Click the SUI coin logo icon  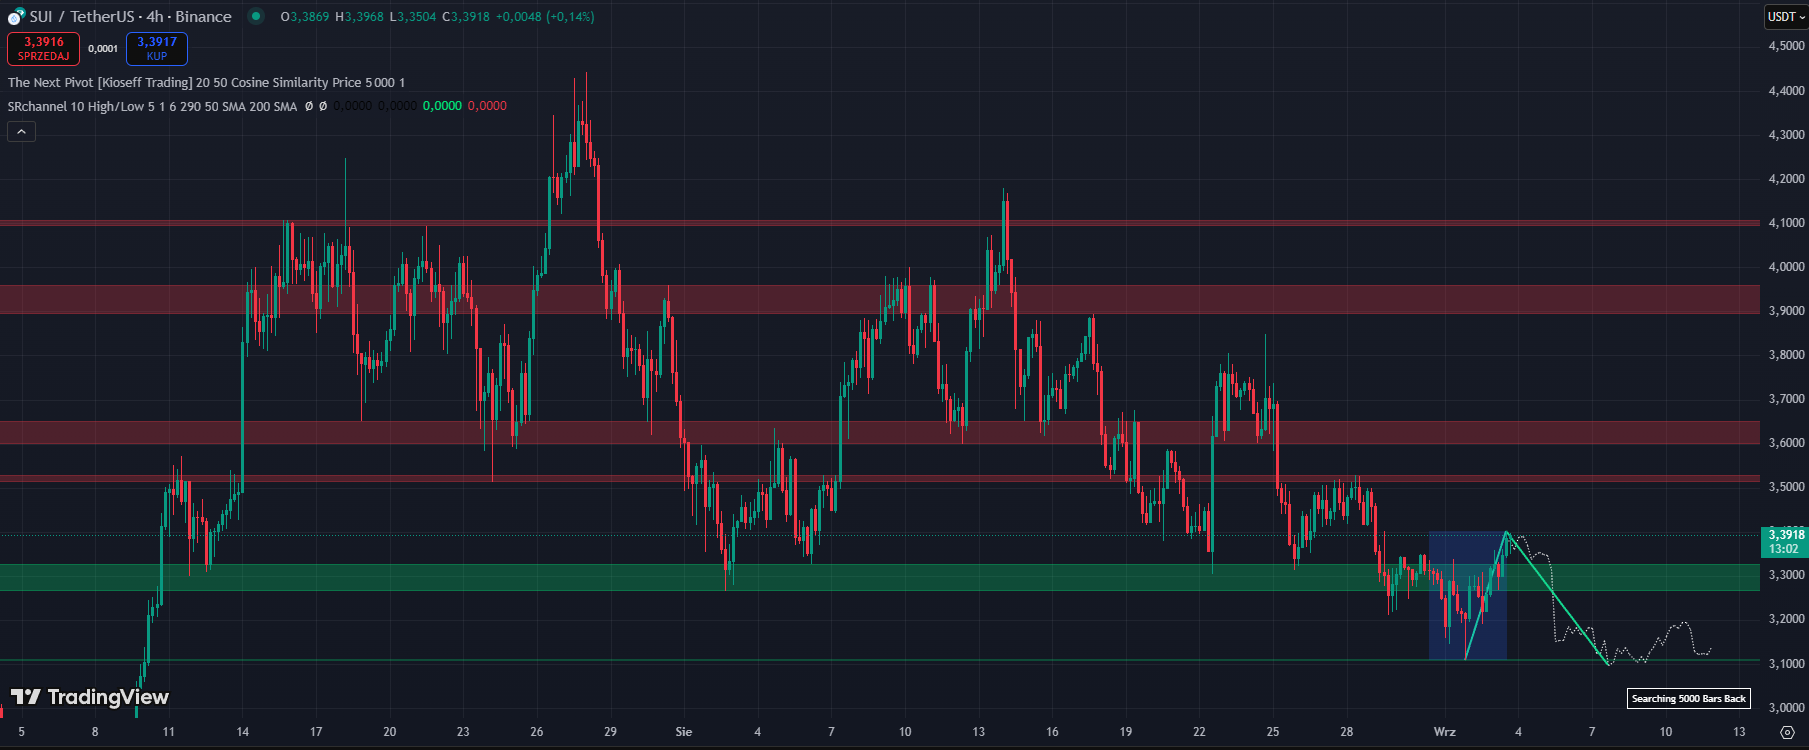16,17
